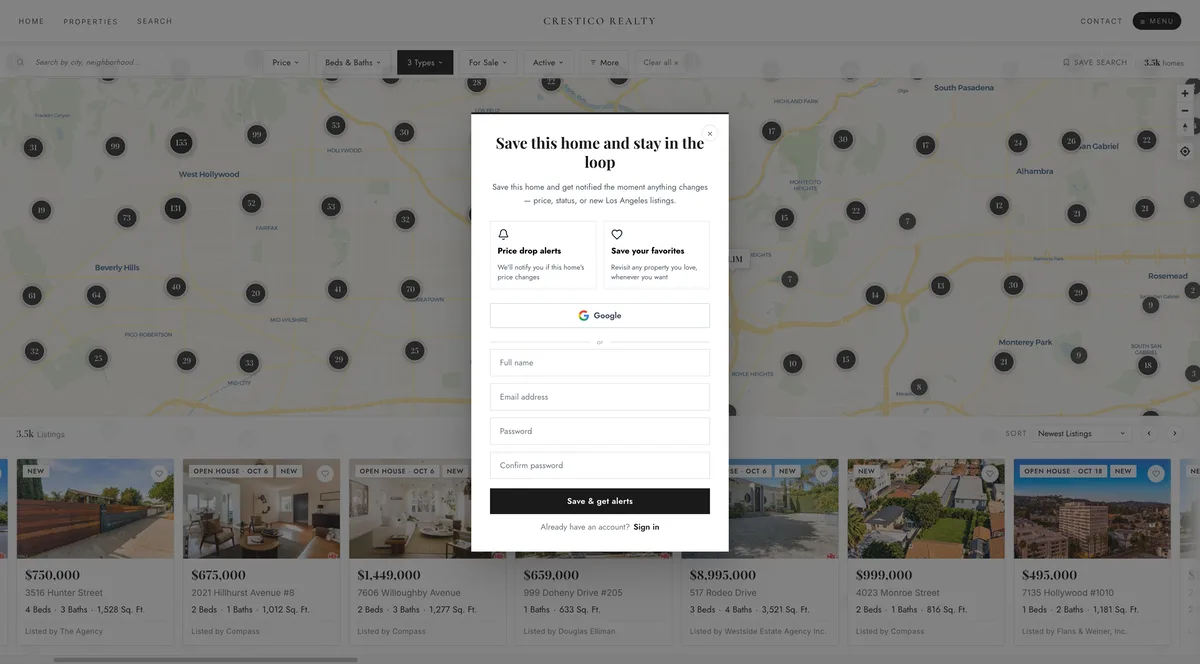Open Search in navigation
This screenshot has height=664, width=1200.
(154, 21)
